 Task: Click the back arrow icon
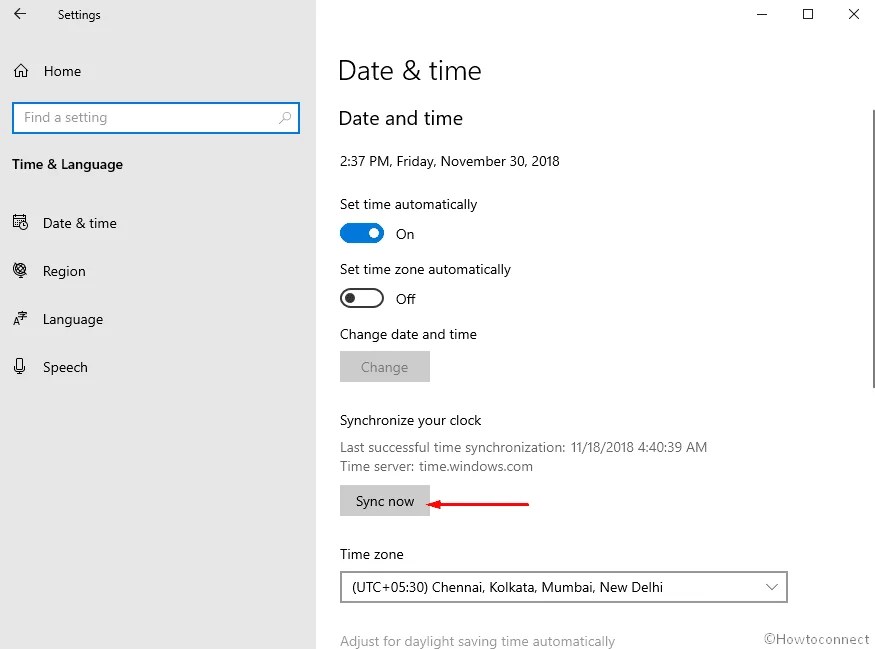click(20, 15)
